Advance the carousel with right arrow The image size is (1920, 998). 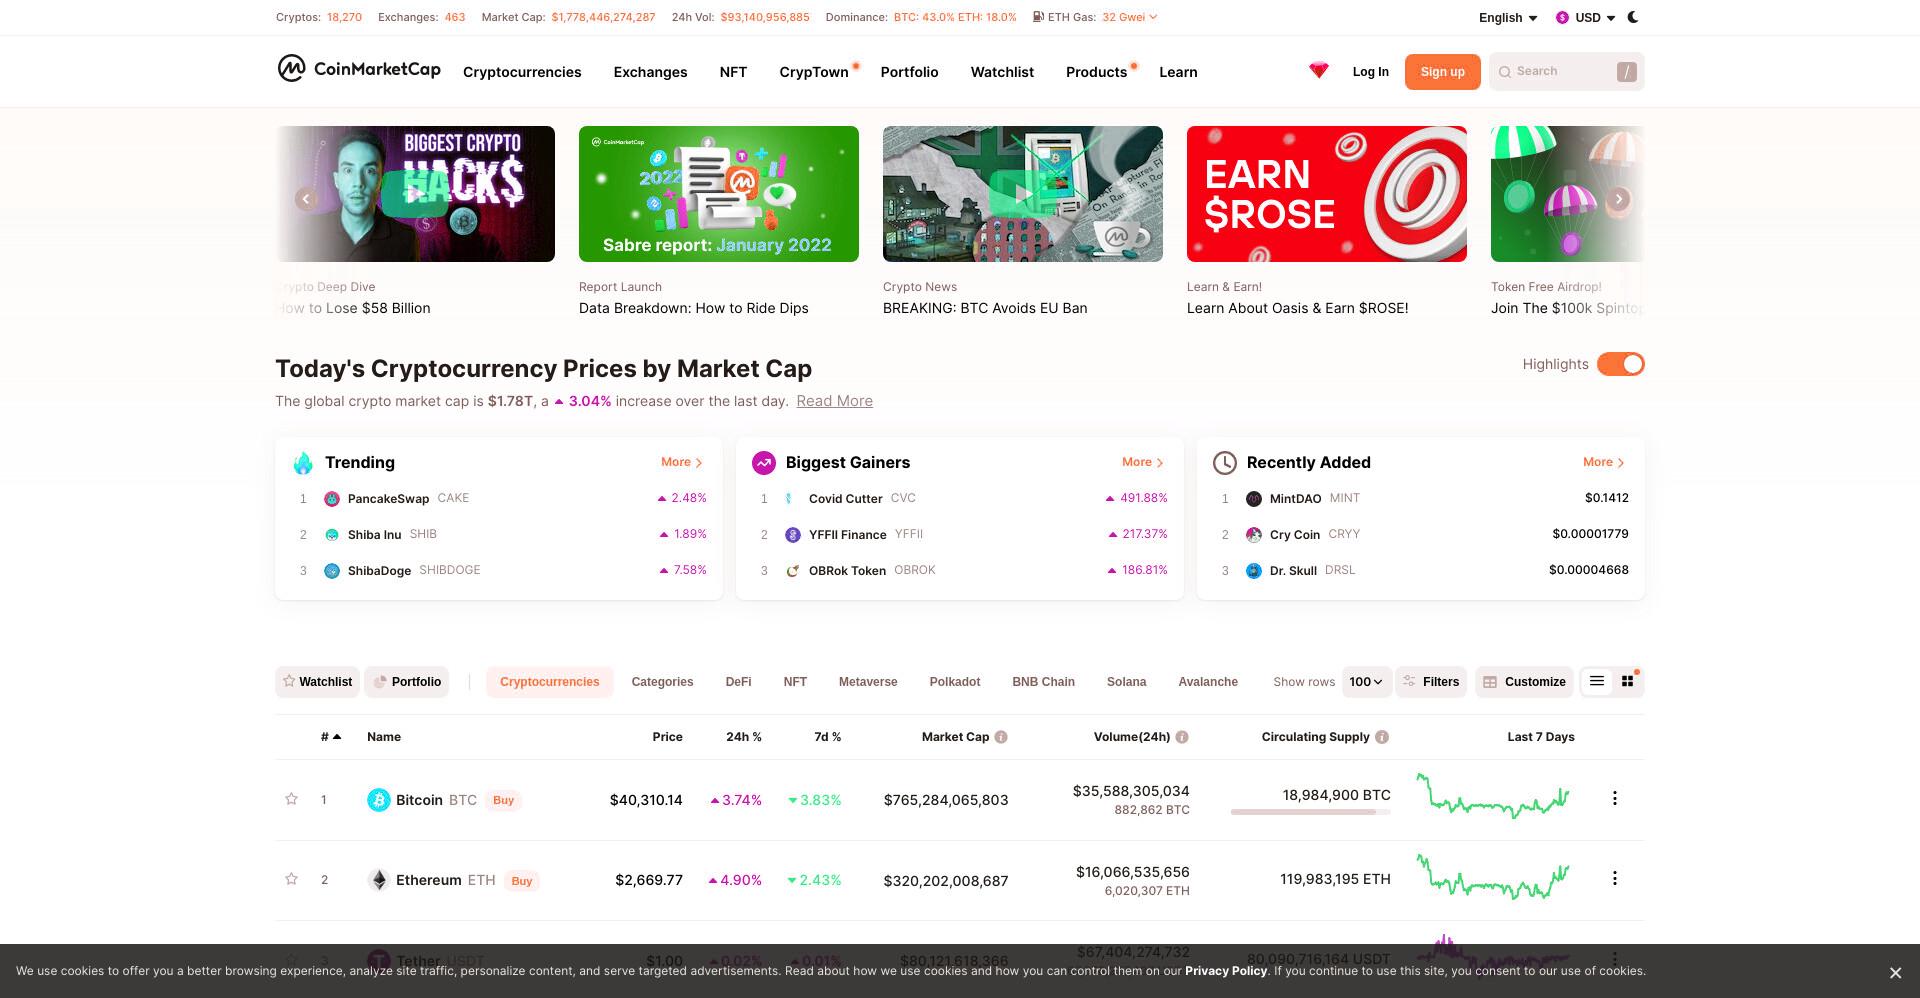point(1618,199)
